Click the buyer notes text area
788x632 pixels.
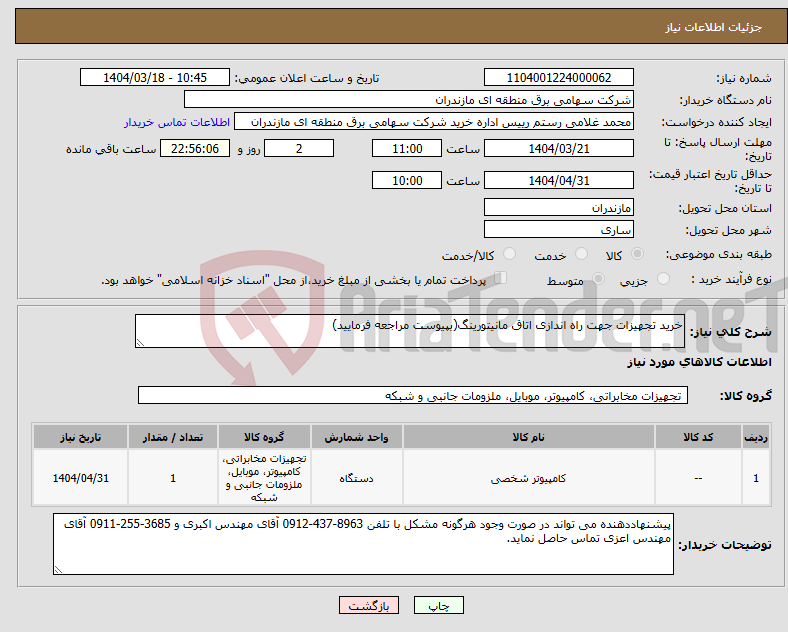click(363, 544)
